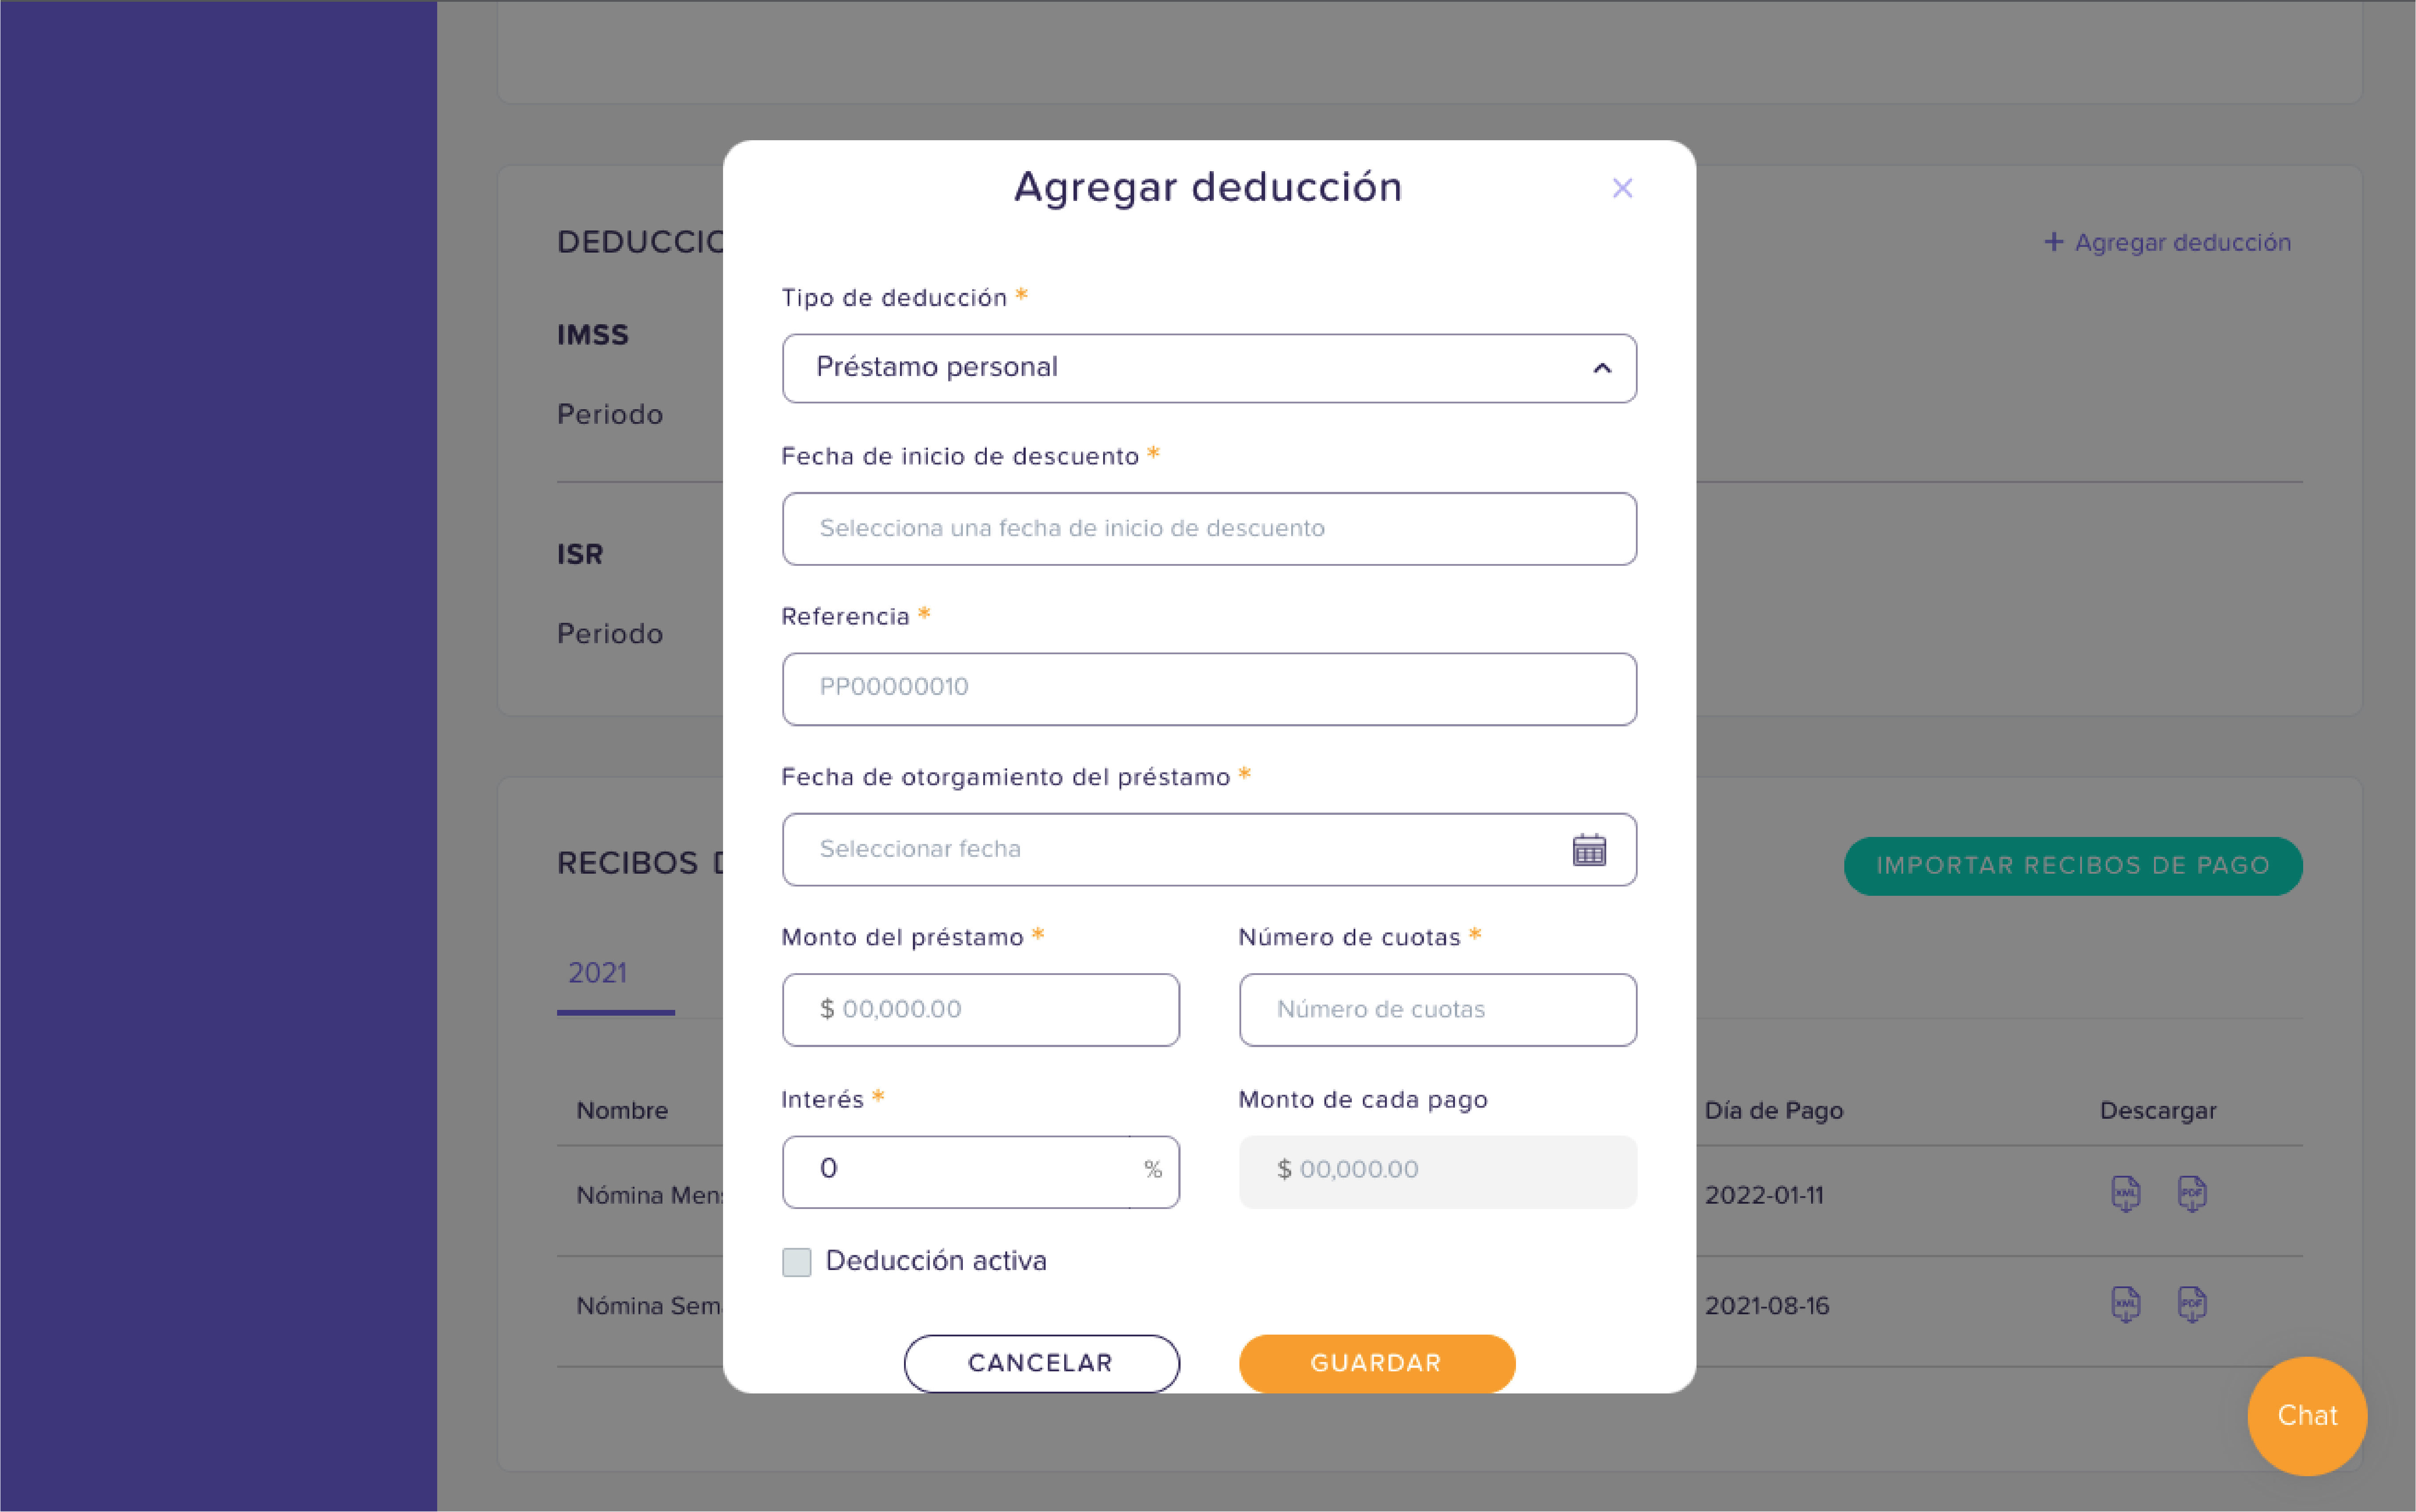Image resolution: width=2416 pixels, height=1512 pixels.
Task: Focus the Referencia input field
Action: click(x=1209, y=689)
